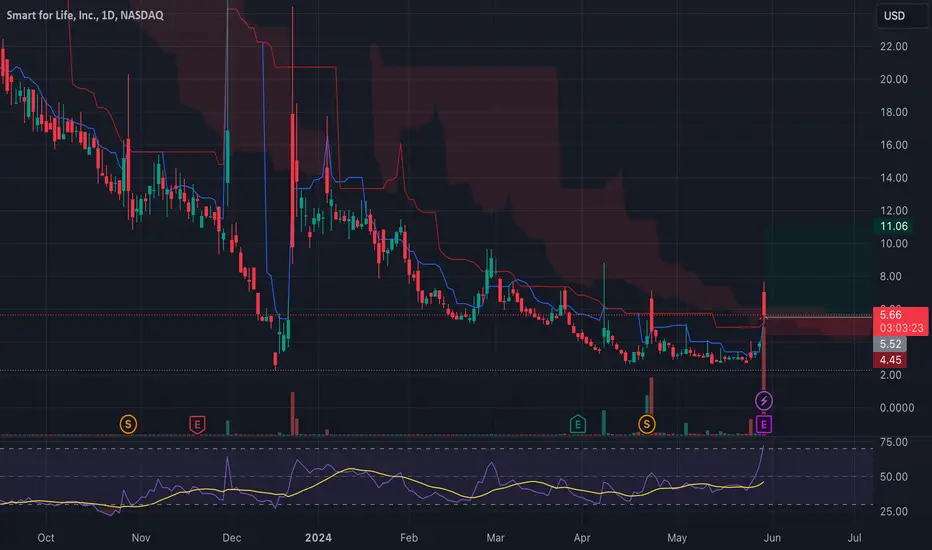Click the 14.00 price axis label
Viewport: 932px width, 550px height.
[x=894, y=177]
